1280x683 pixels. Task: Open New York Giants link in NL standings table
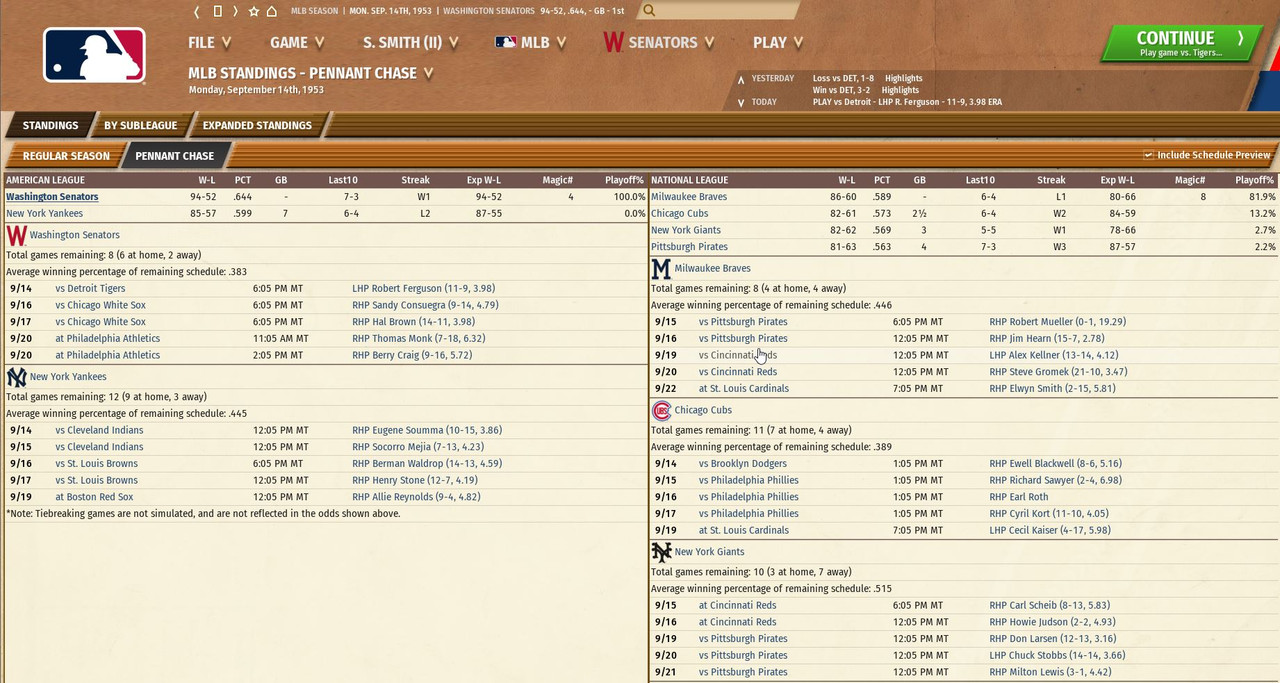[686, 230]
